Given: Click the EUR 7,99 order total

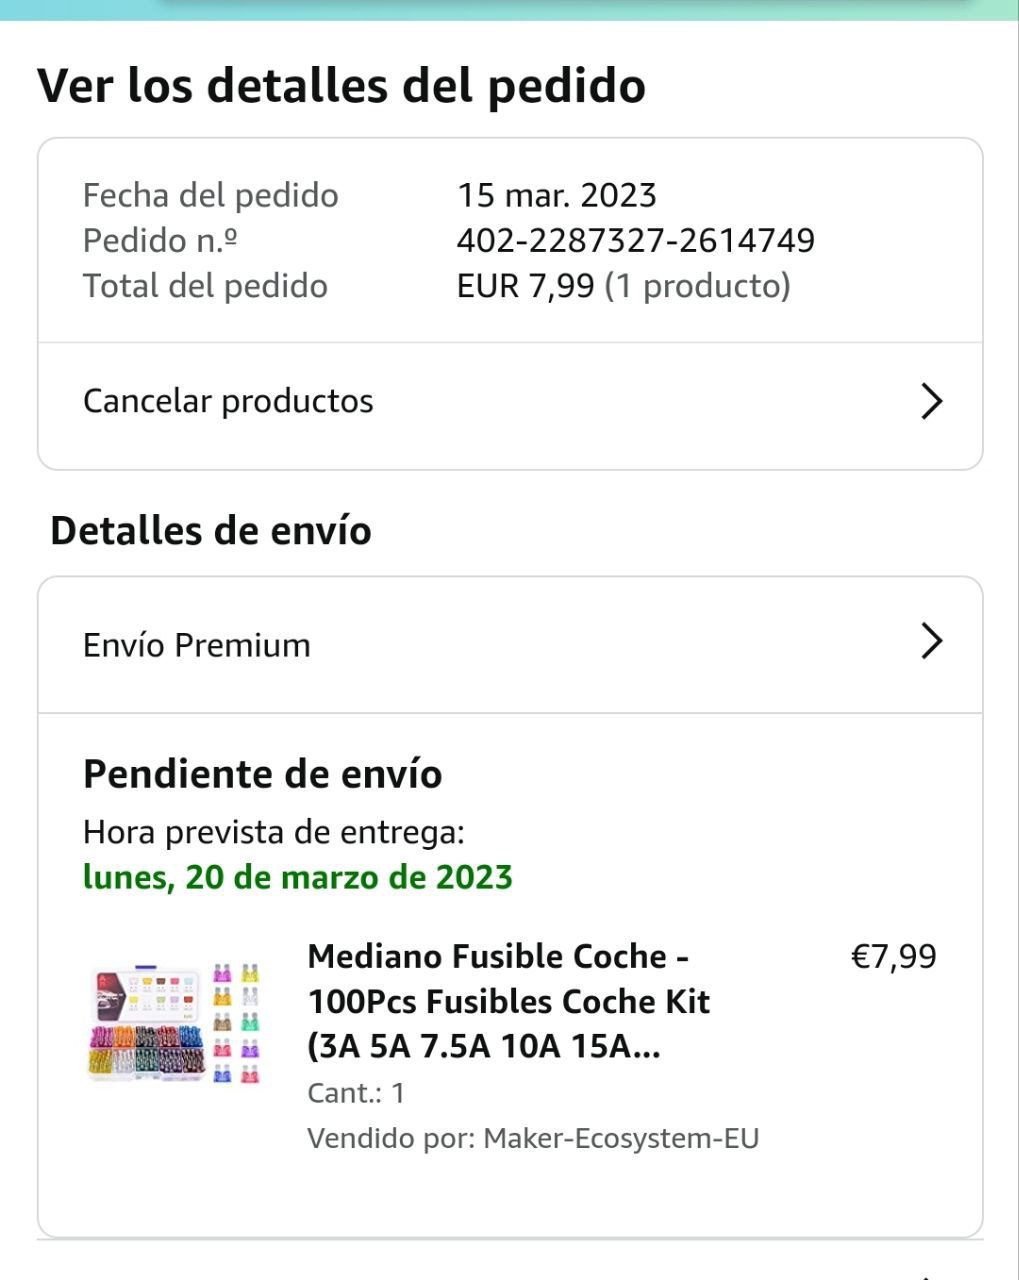Looking at the screenshot, I should pyautogui.click(x=526, y=286).
